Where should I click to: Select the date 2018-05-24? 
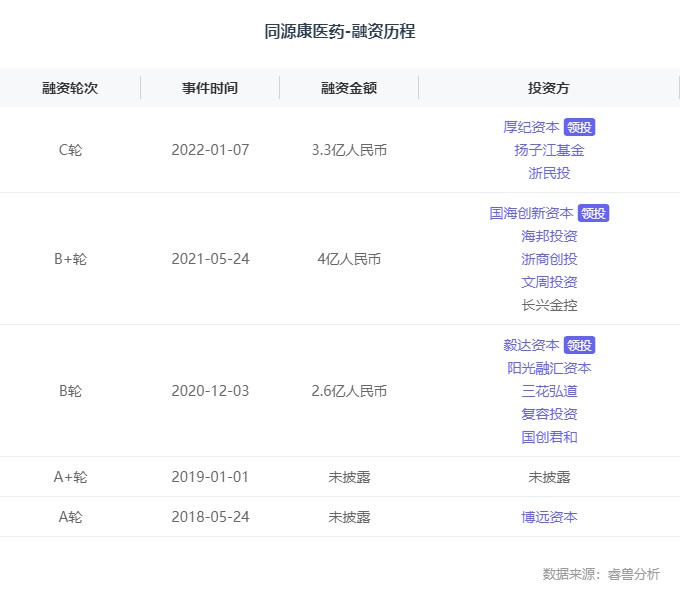click(210, 517)
